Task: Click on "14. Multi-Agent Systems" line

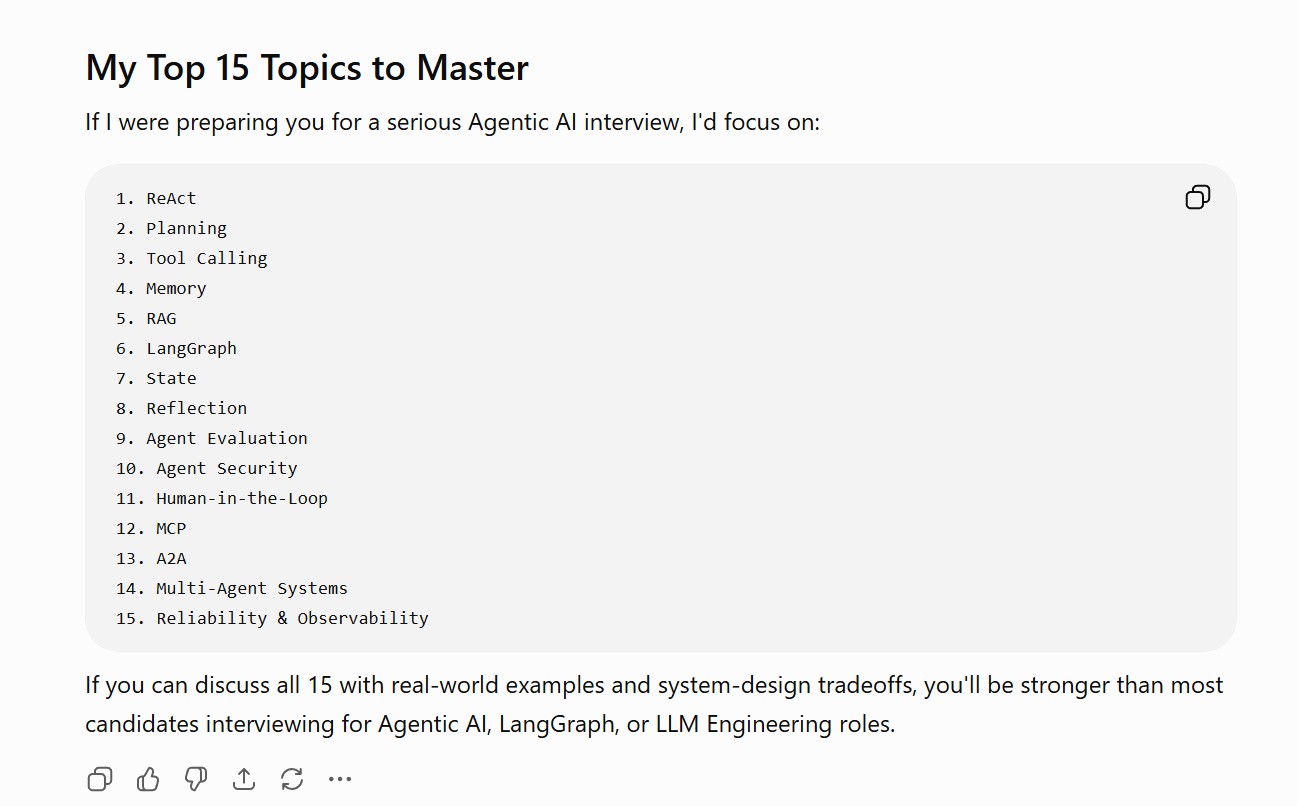Action: pyautogui.click(x=231, y=588)
